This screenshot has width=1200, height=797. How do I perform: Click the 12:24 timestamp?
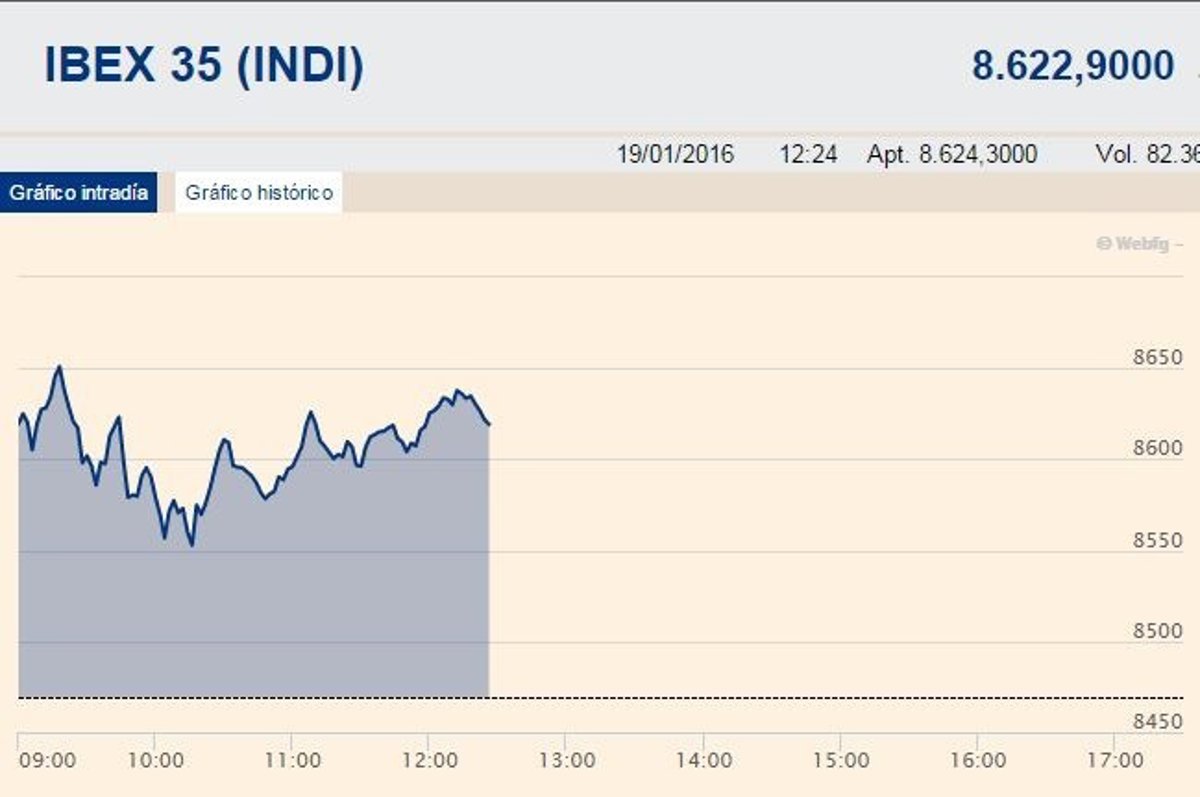point(808,155)
